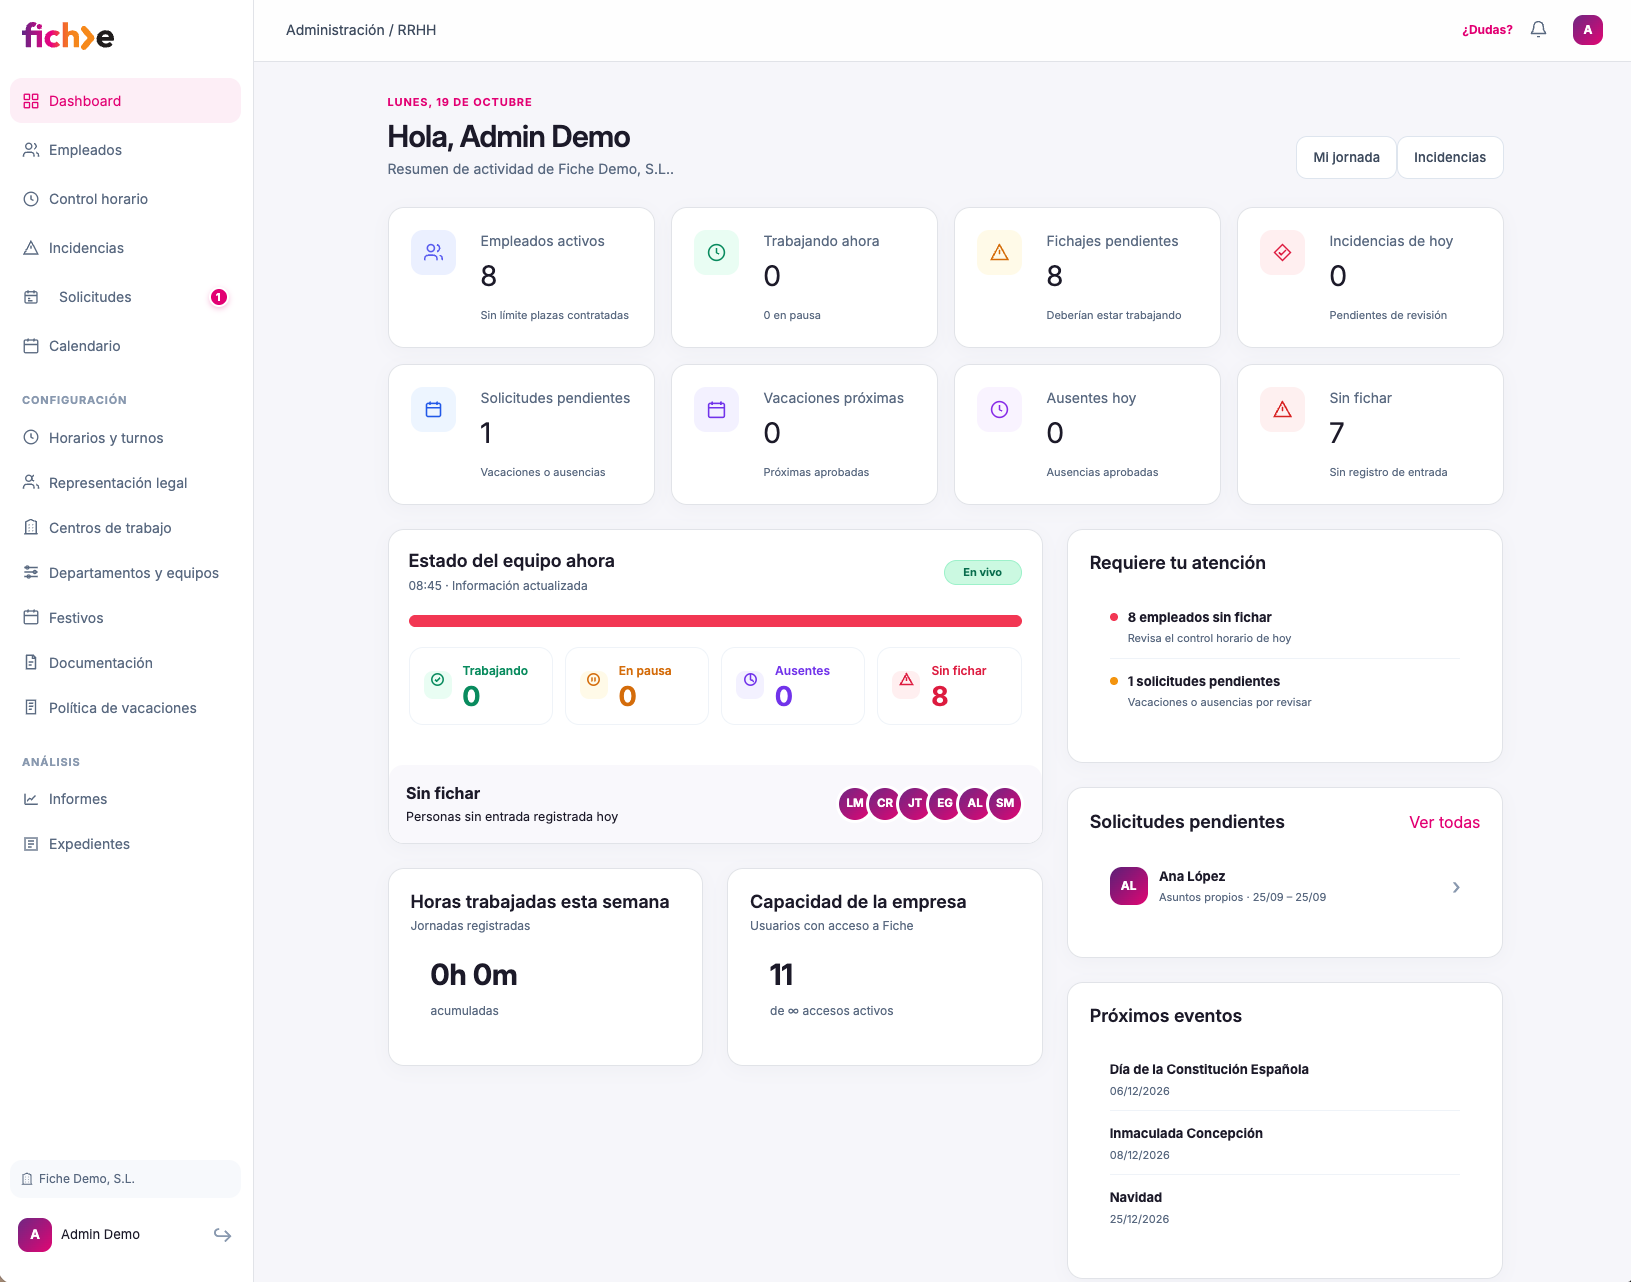Open Calendario from sidebar

(125, 346)
